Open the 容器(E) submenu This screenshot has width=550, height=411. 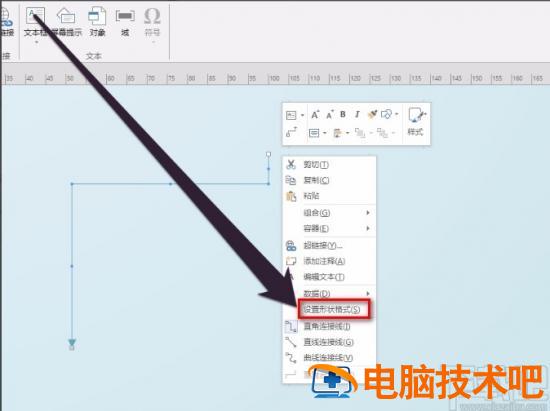point(329,228)
